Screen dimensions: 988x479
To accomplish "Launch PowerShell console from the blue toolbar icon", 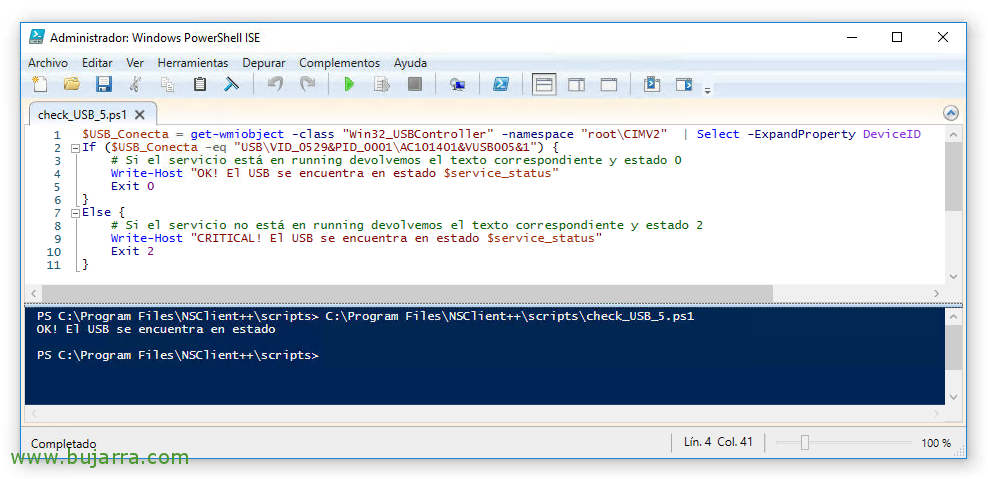I will (502, 85).
